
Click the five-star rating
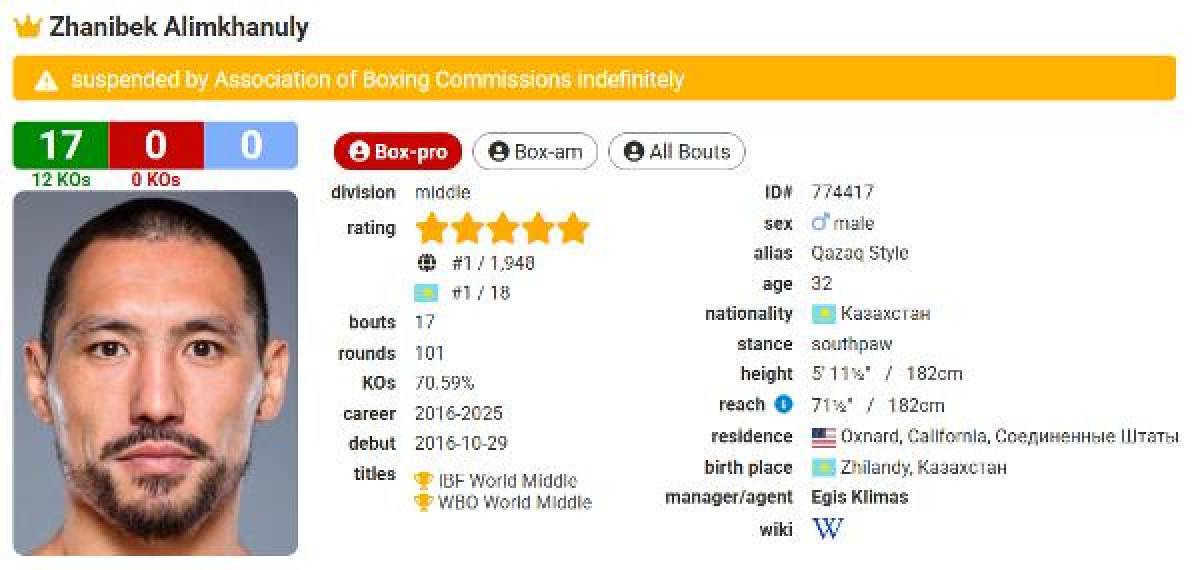coord(502,228)
